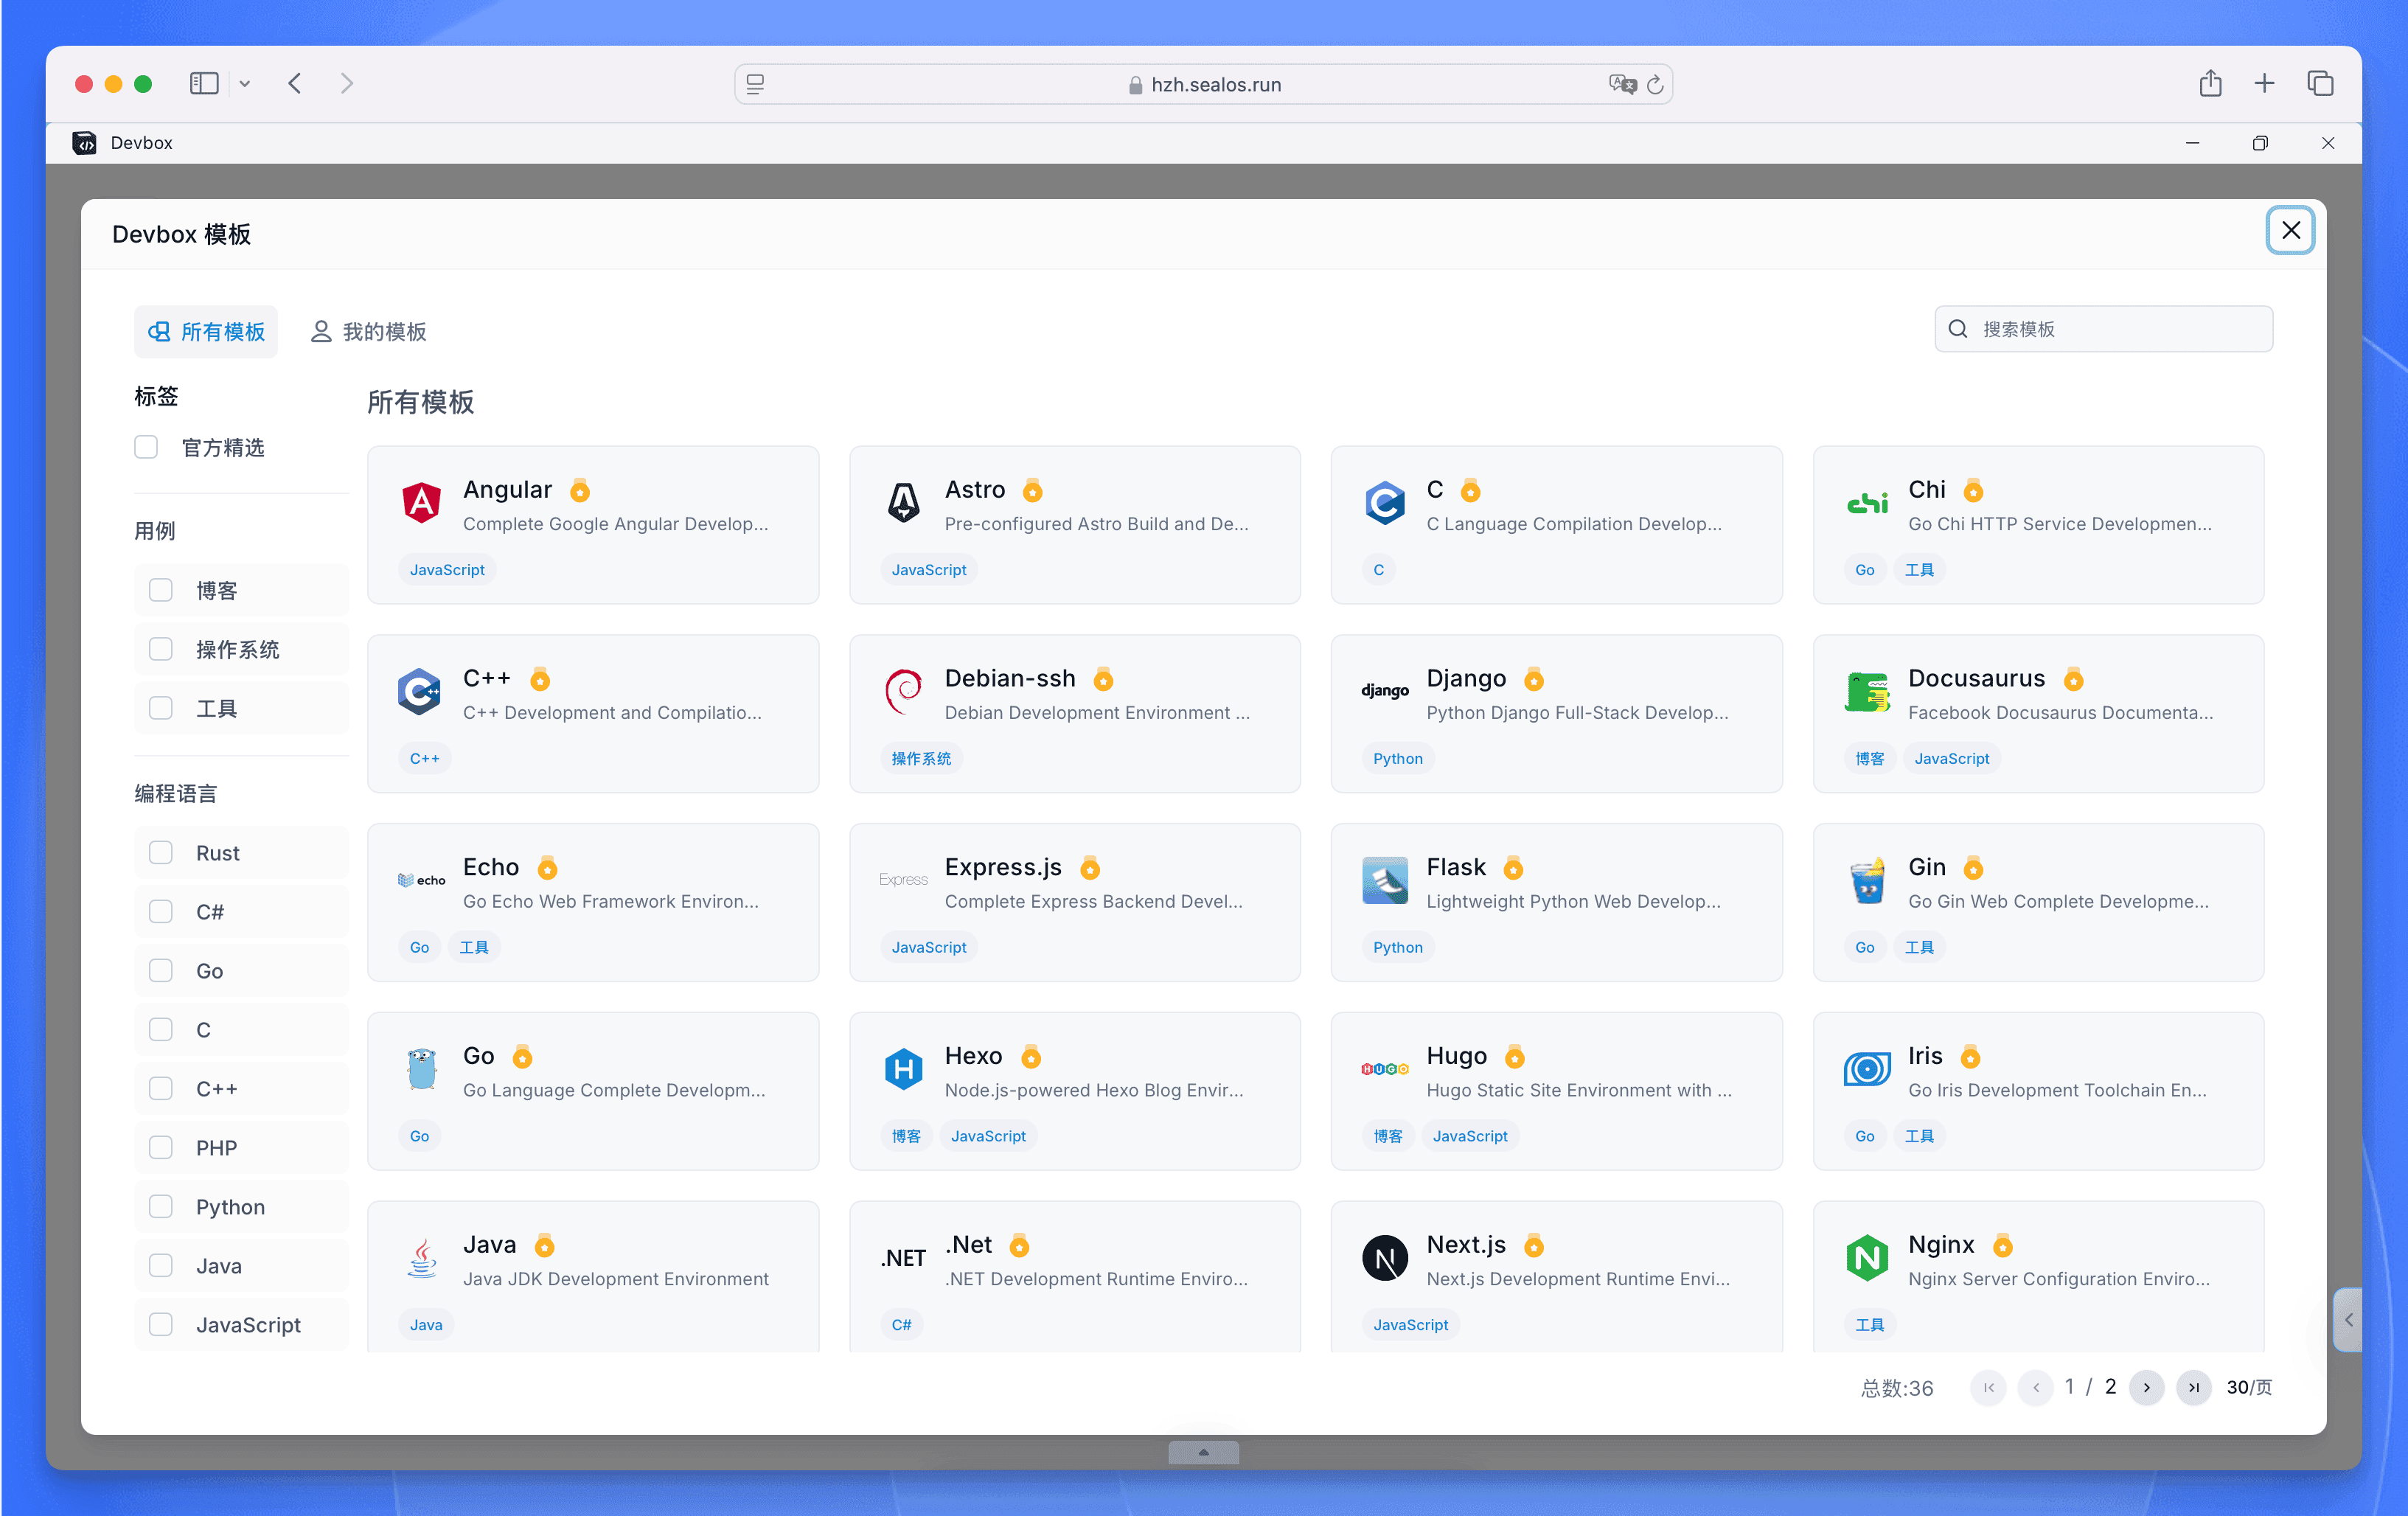Switch to the 所有模板 tab
The width and height of the screenshot is (2408, 1516).
(x=206, y=331)
